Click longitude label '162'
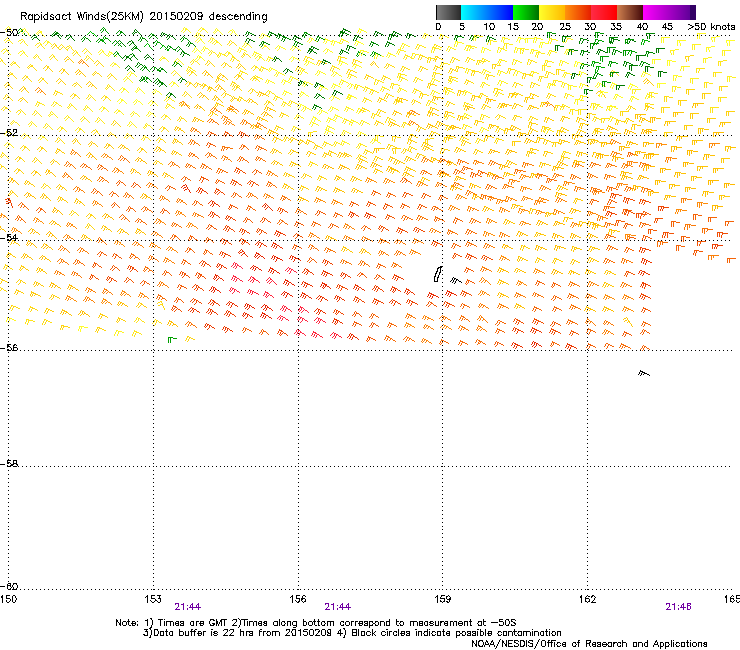 (x=587, y=599)
